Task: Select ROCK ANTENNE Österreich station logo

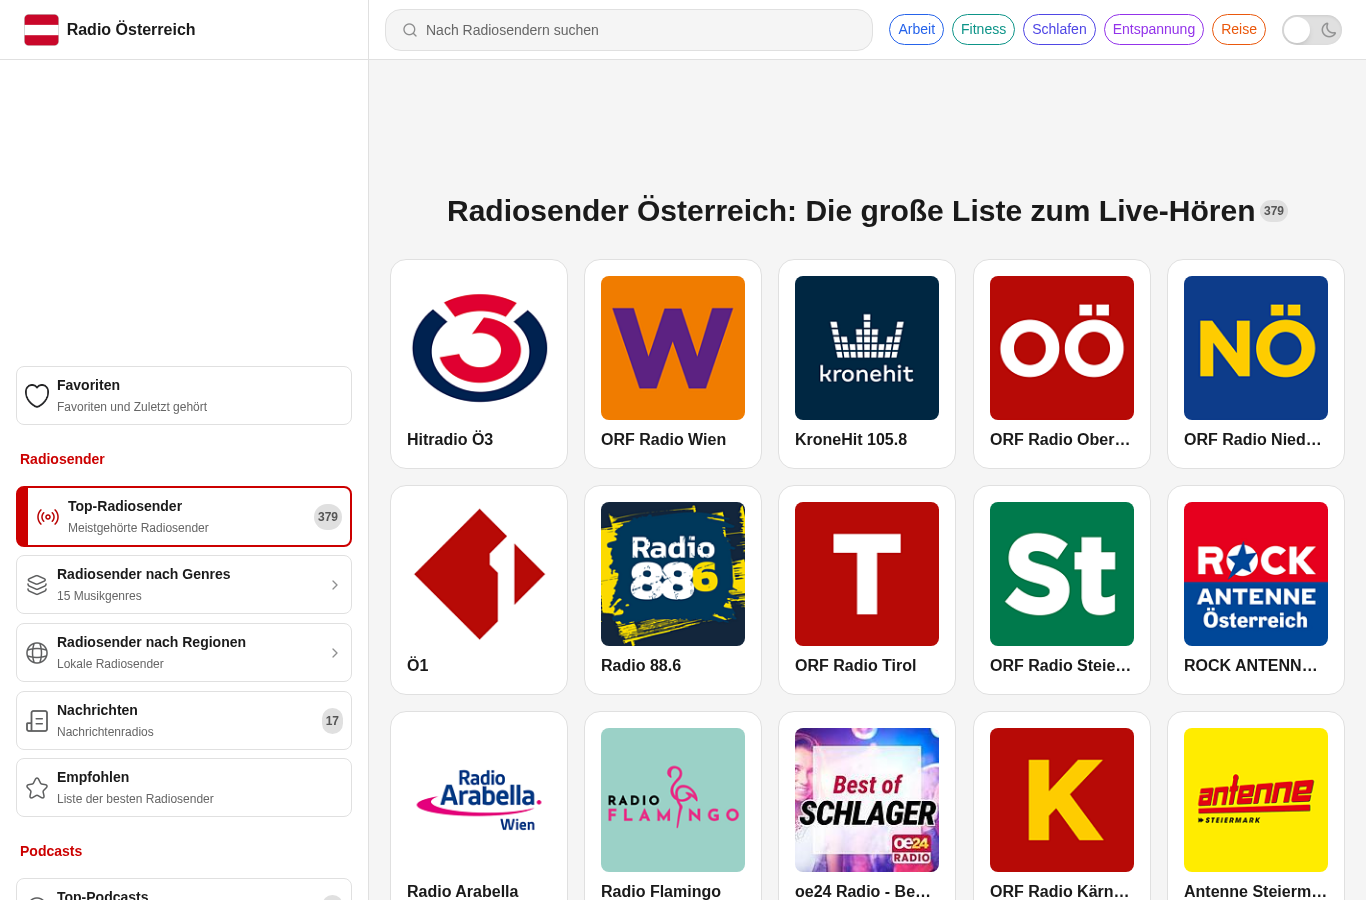Action: [x=1256, y=574]
